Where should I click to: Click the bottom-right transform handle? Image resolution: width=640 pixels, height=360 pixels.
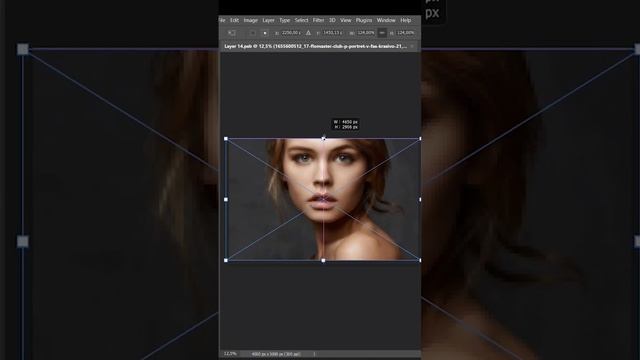(x=420, y=260)
